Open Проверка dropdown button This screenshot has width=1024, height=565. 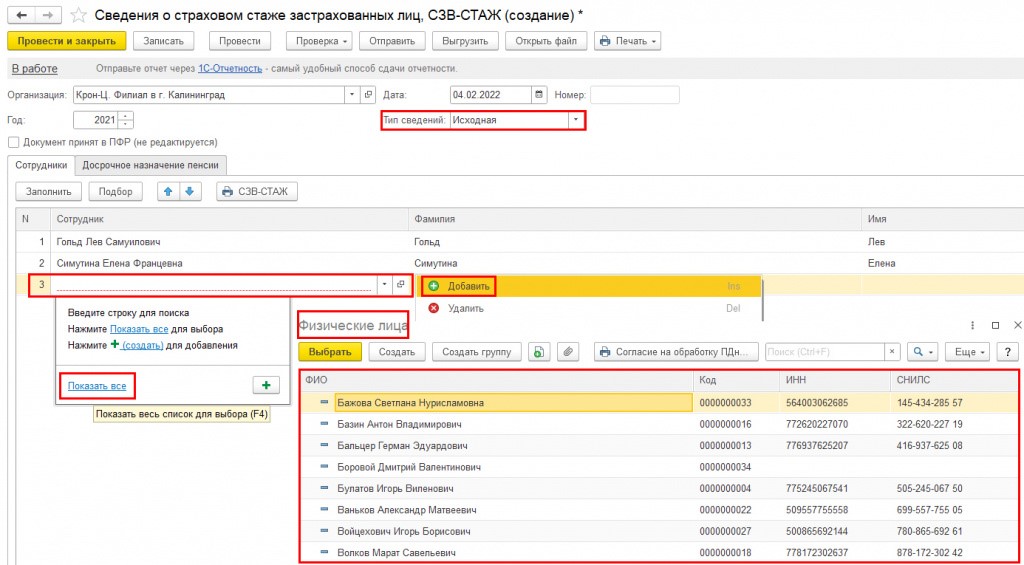(319, 40)
